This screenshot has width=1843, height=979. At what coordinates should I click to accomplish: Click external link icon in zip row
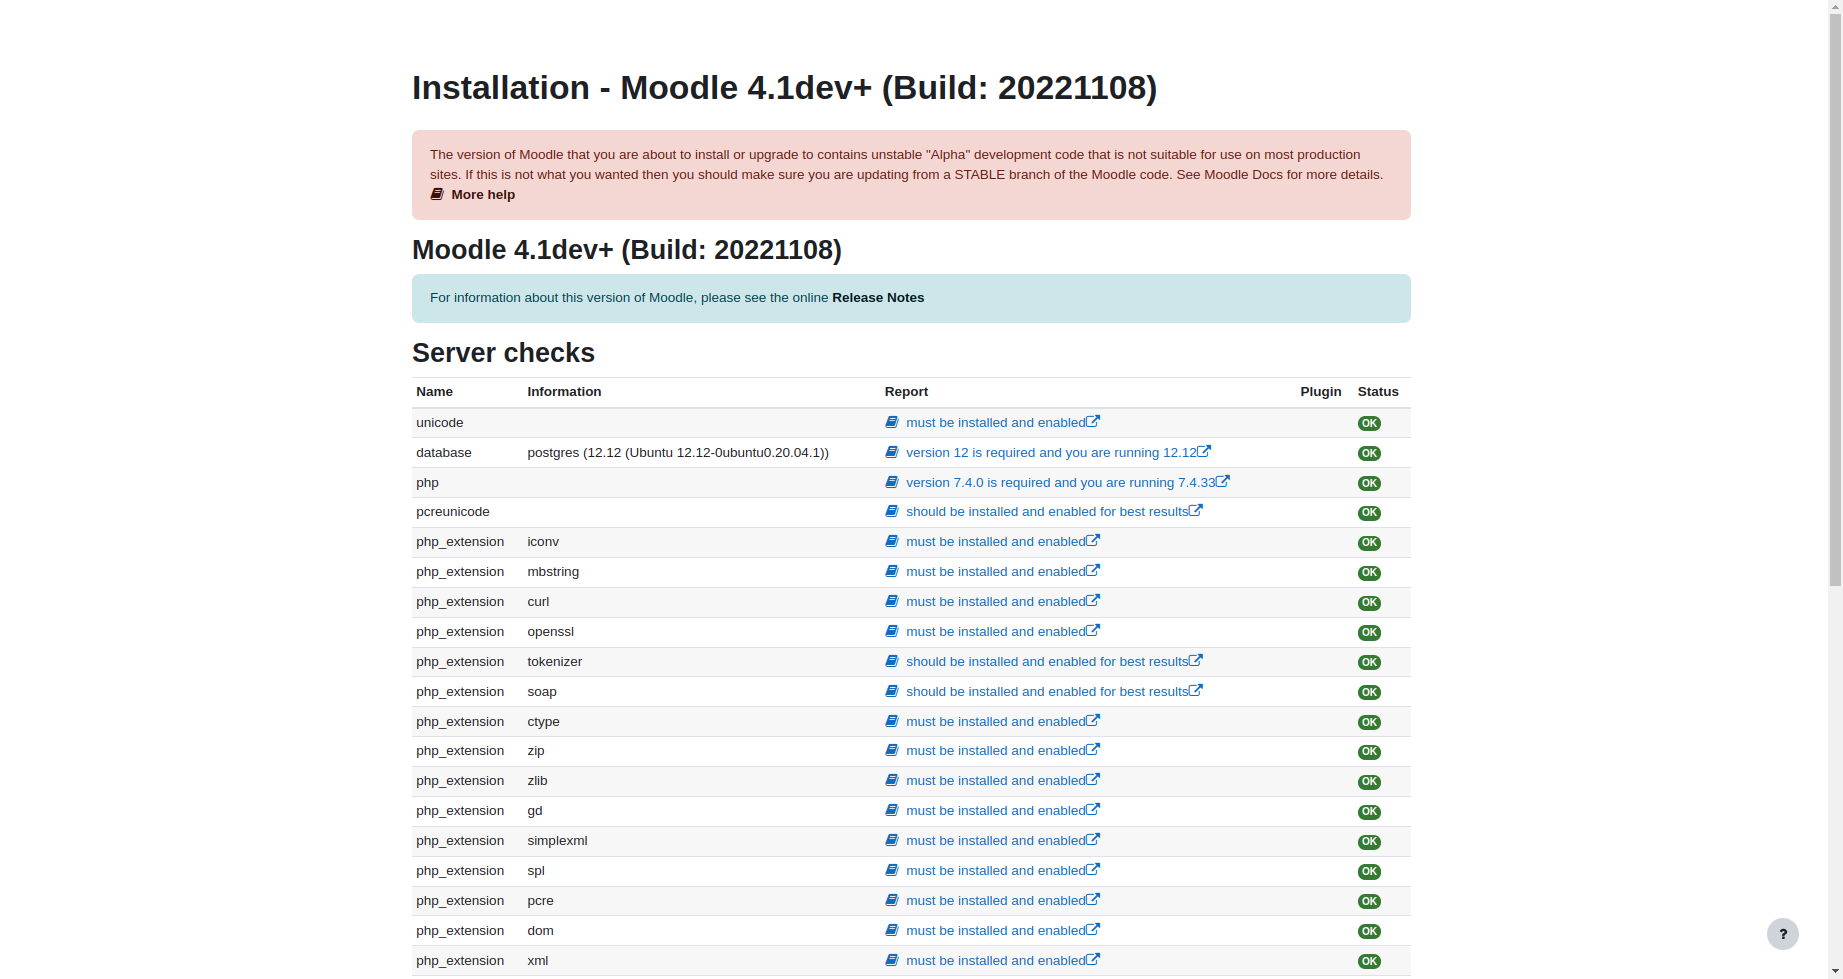1093,749
